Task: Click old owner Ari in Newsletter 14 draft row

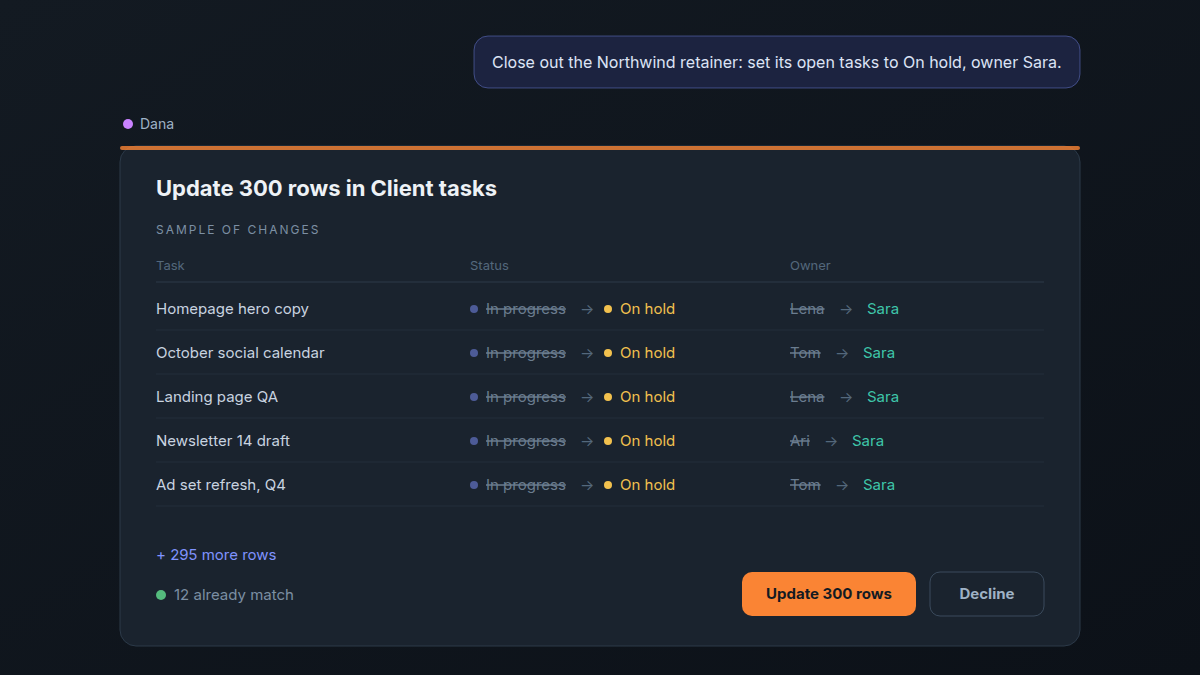Action: 800,441
